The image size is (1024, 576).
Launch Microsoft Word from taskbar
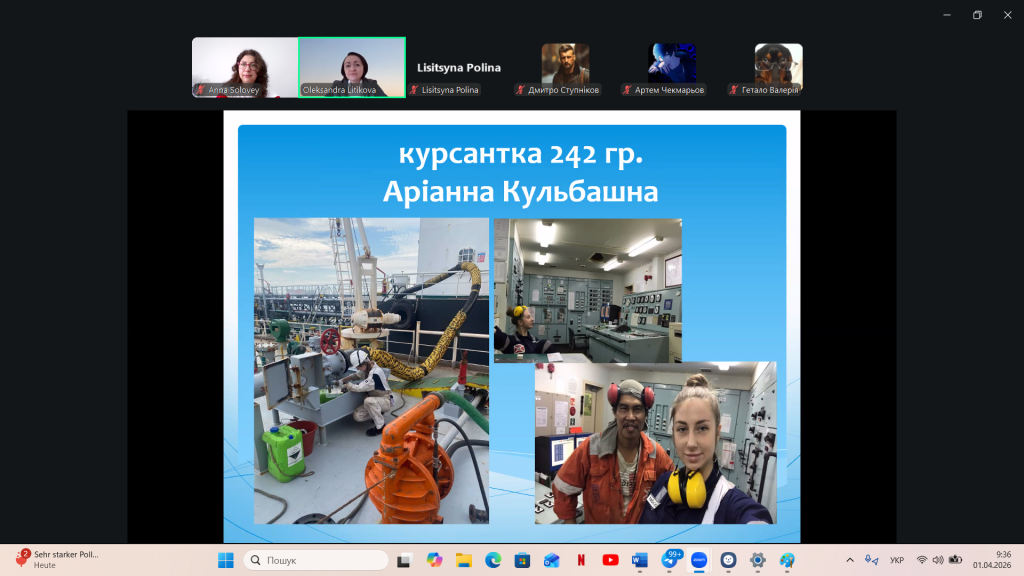point(640,560)
